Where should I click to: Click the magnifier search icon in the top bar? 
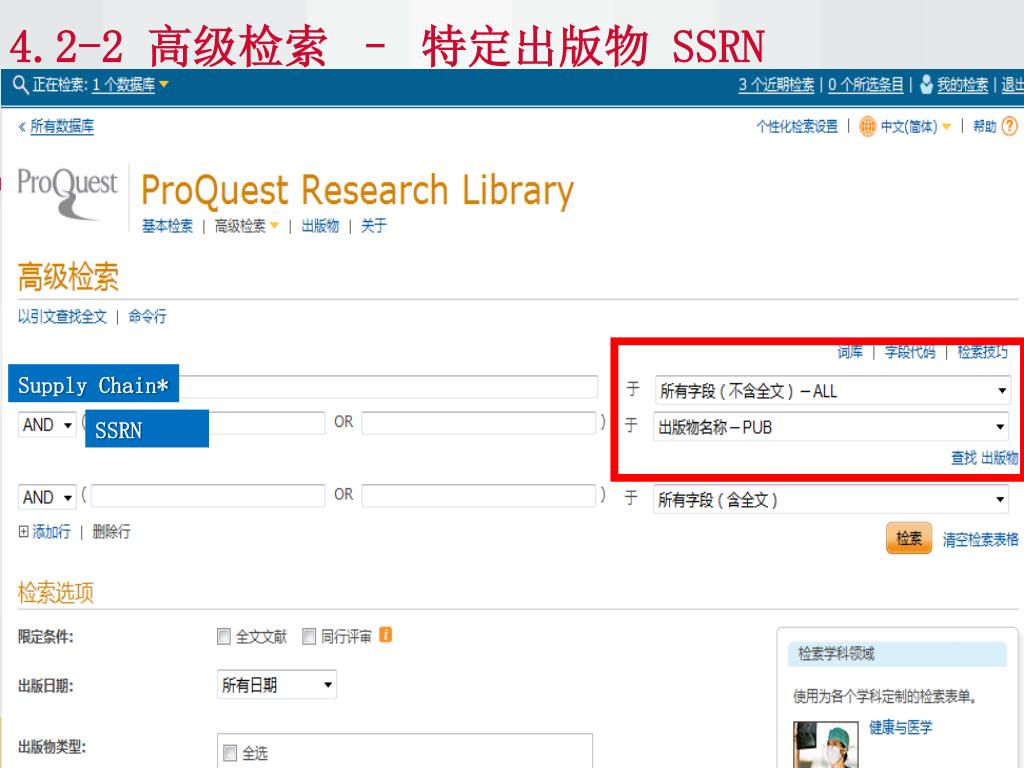click(x=20, y=85)
